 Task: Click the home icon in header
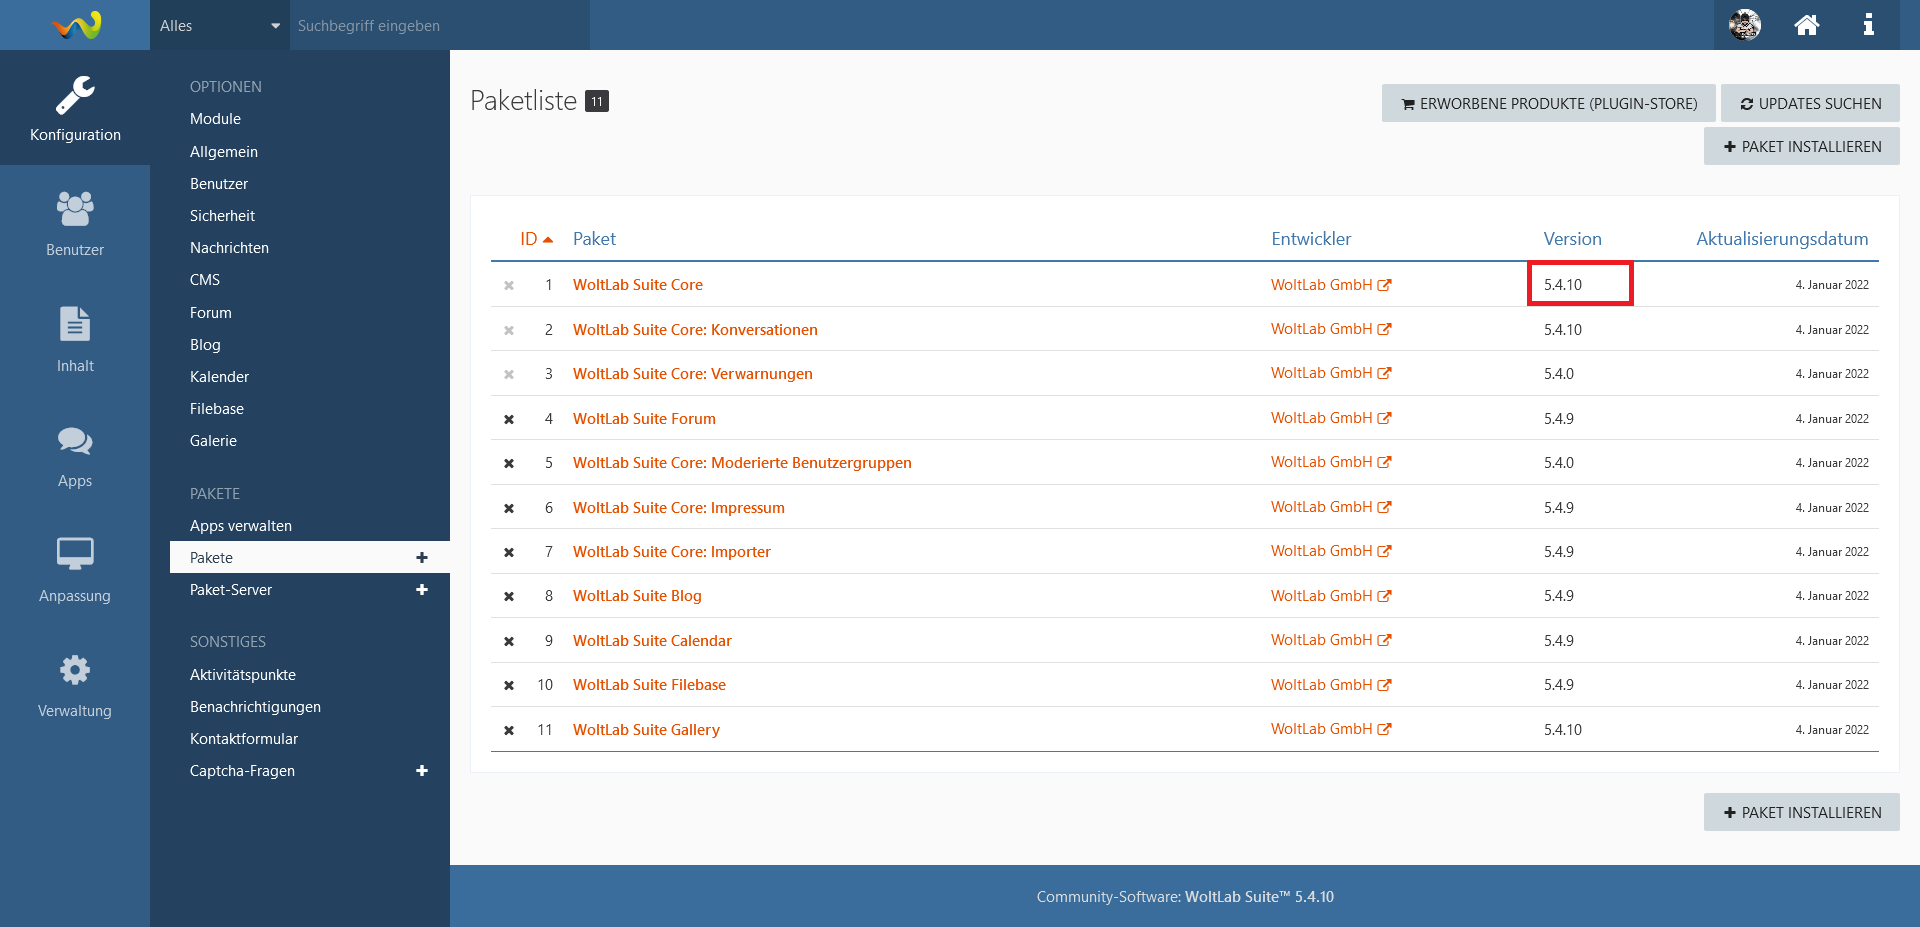point(1806,25)
